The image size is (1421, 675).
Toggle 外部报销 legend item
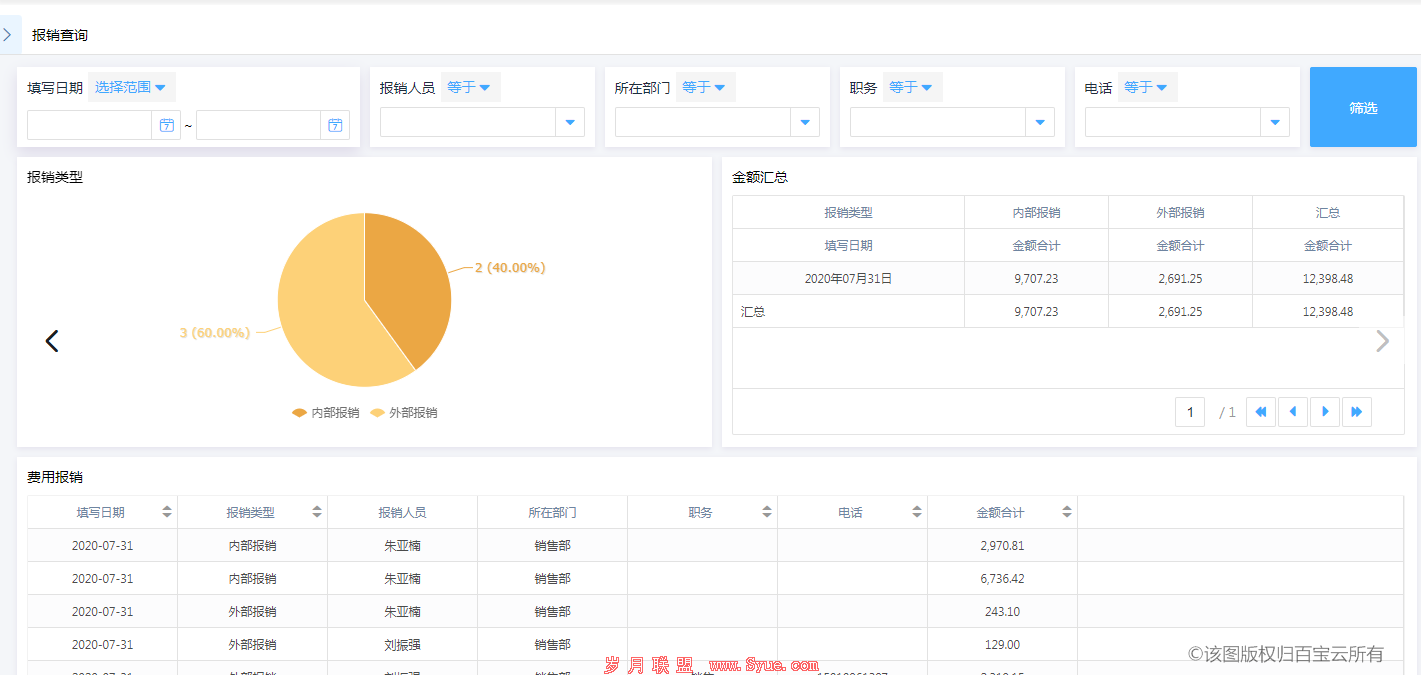pos(403,412)
